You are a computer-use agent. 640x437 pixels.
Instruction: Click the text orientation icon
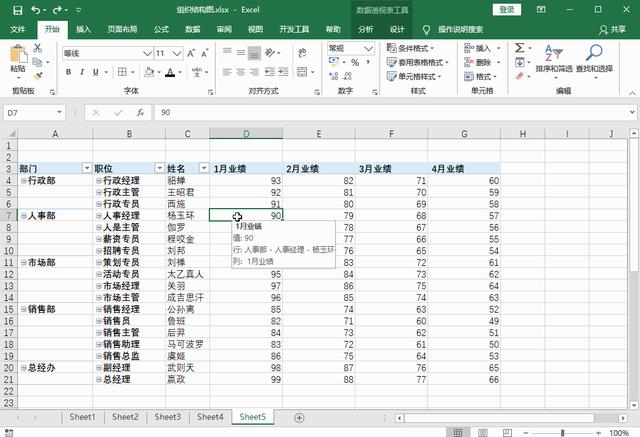270,53
